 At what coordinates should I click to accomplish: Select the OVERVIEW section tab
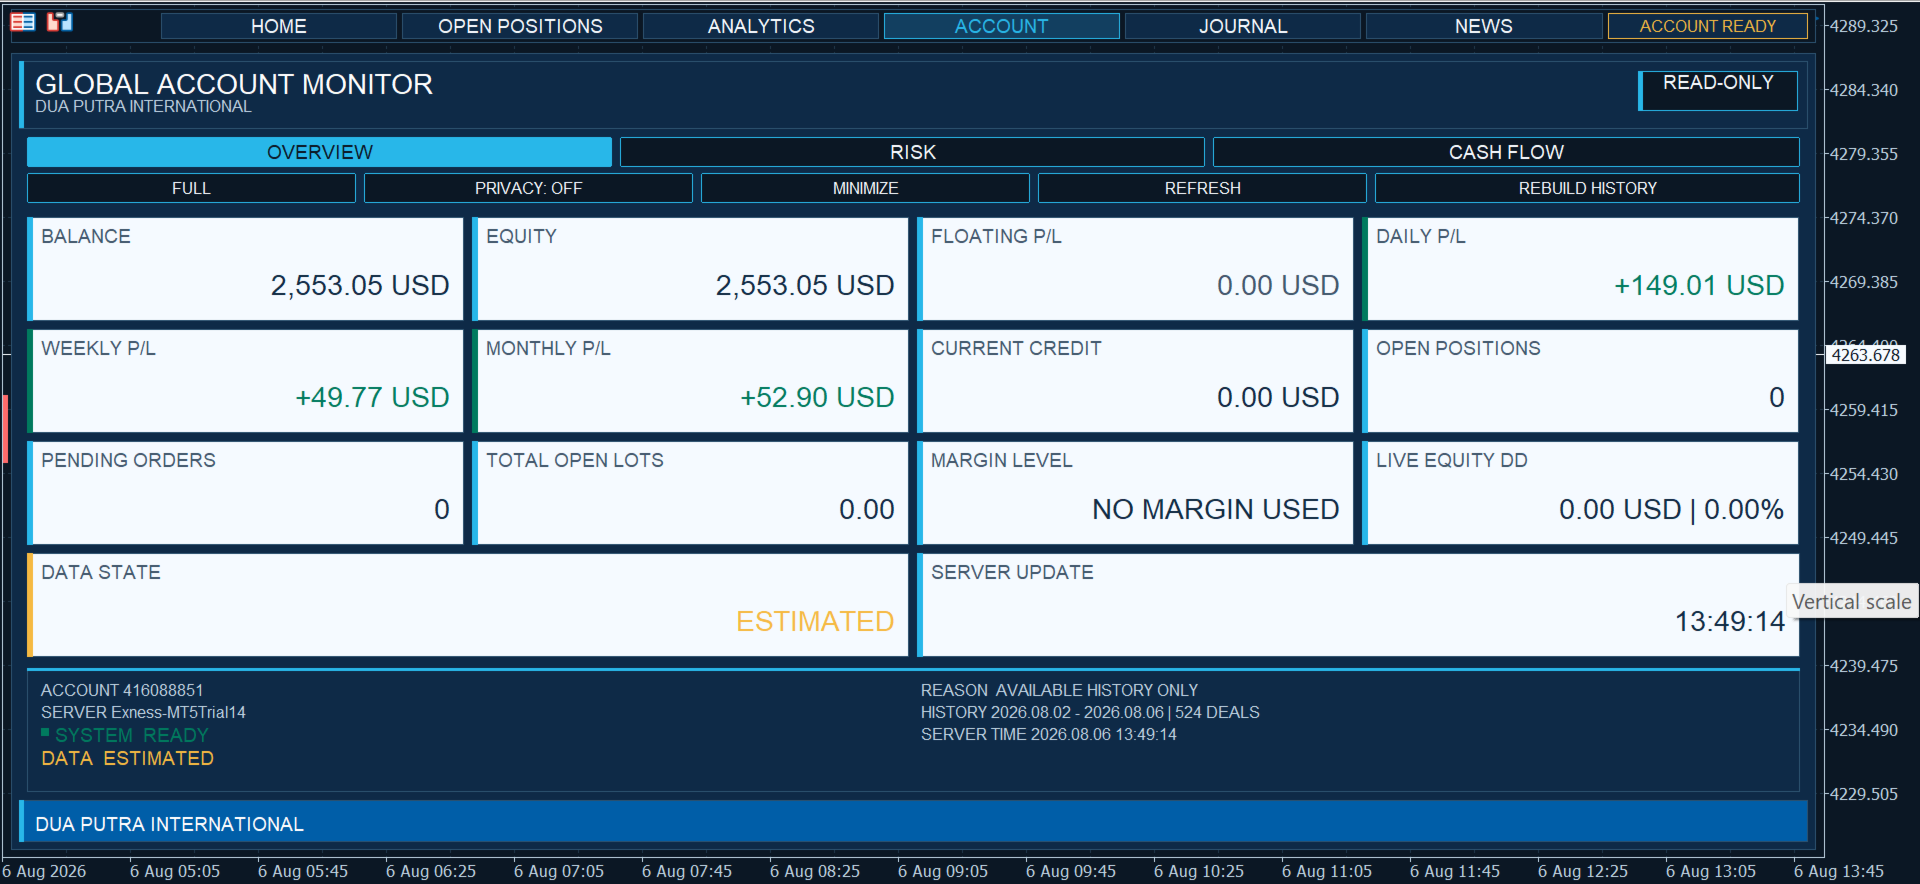click(319, 152)
